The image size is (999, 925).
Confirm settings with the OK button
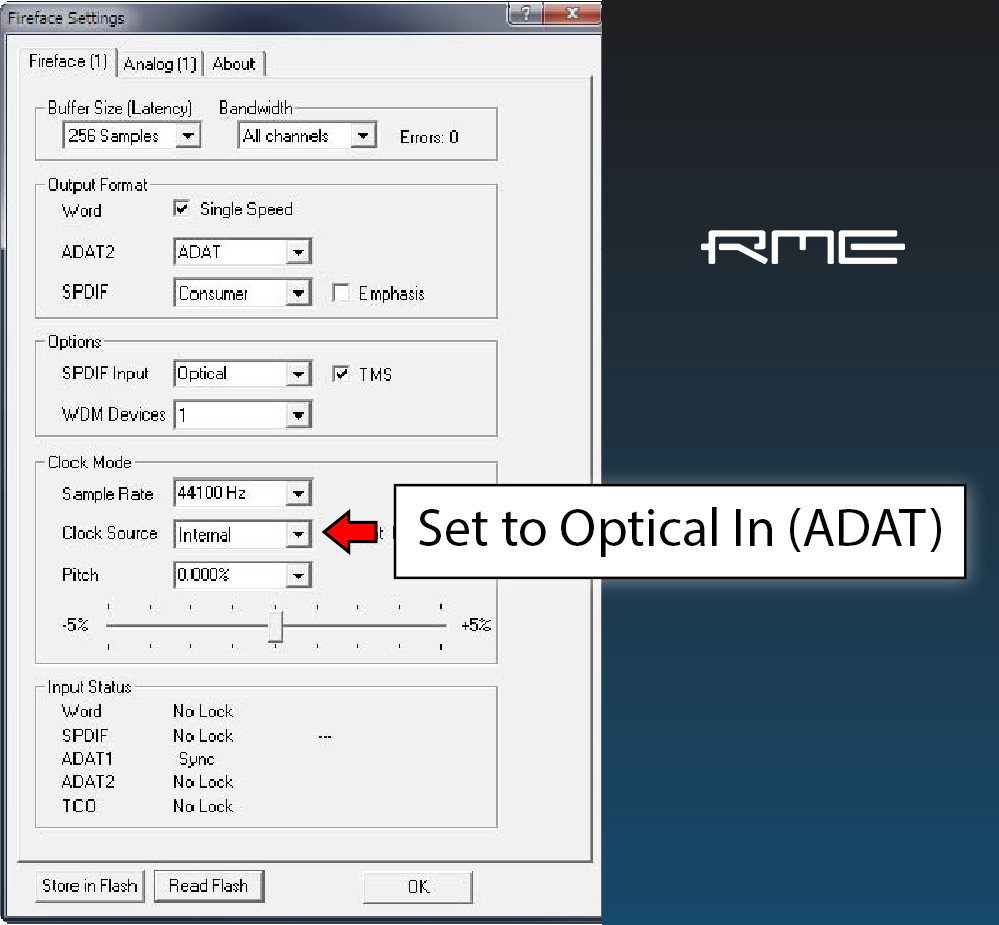tap(418, 887)
